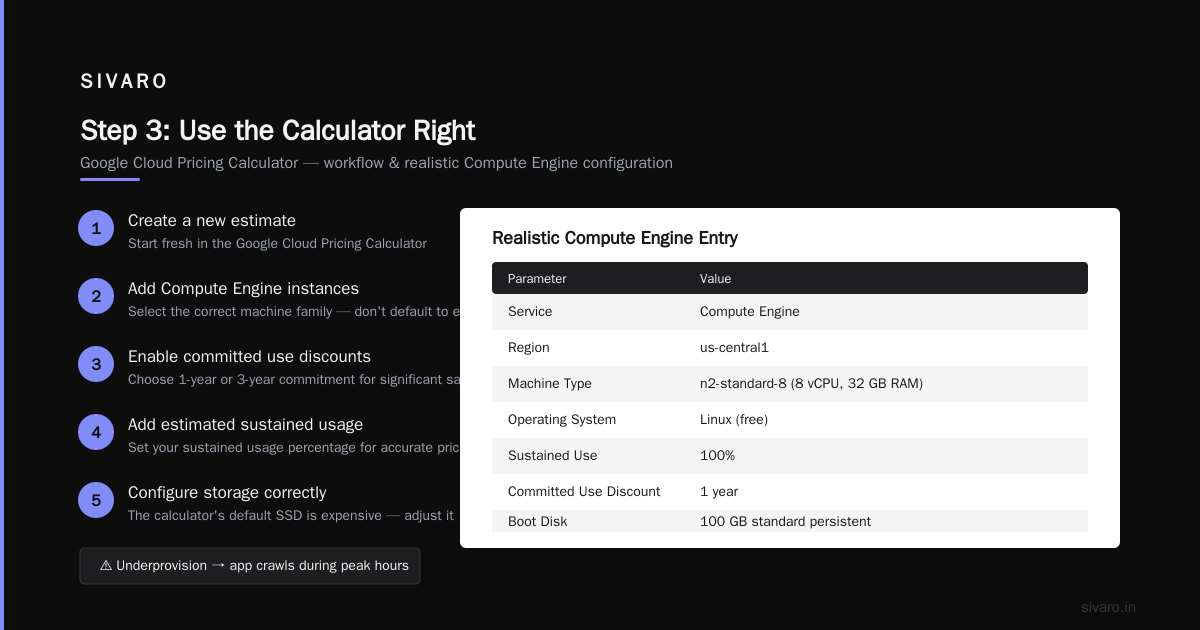Click the 'Compute Engine' value cell
The height and width of the screenshot is (630, 1200).
(x=750, y=312)
